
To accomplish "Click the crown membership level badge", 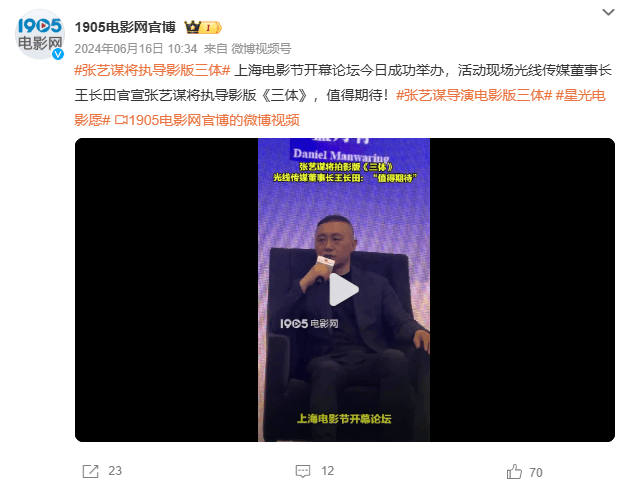I will point(203,27).
